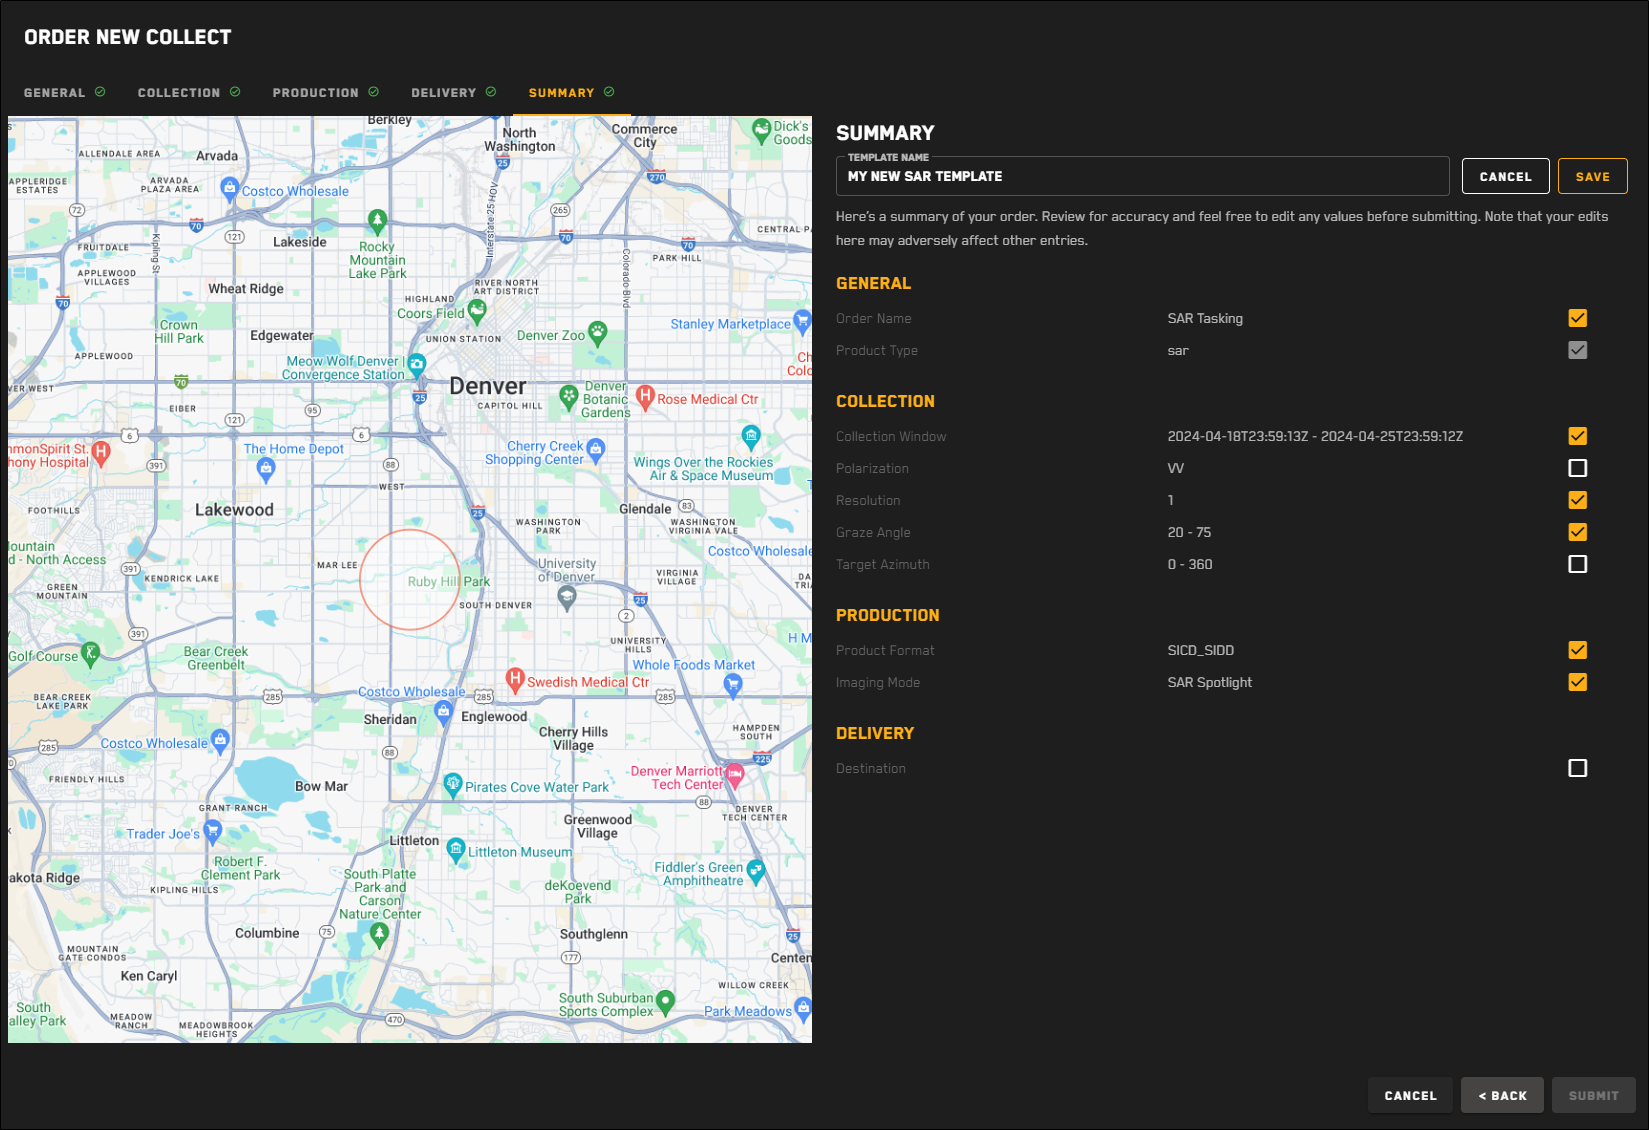Uncheck the Graze Angle checkbox
The width and height of the screenshot is (1649, 1130).
[x=1577, y=532]
